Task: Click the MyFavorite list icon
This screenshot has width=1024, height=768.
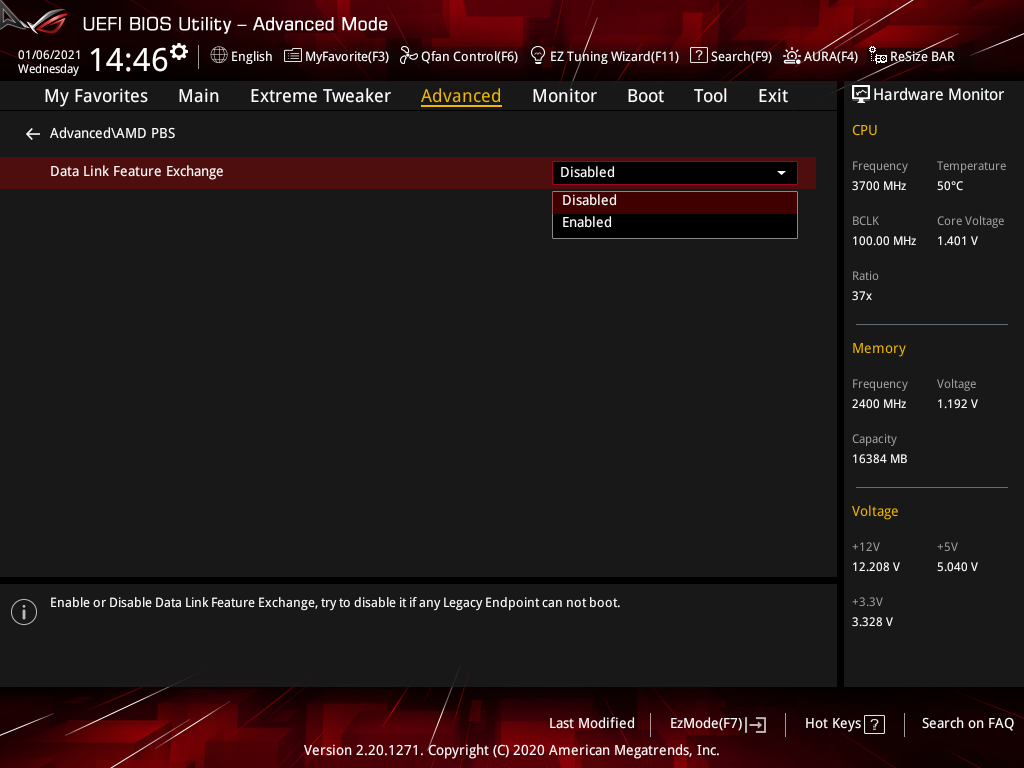Action: coord(293,56)
